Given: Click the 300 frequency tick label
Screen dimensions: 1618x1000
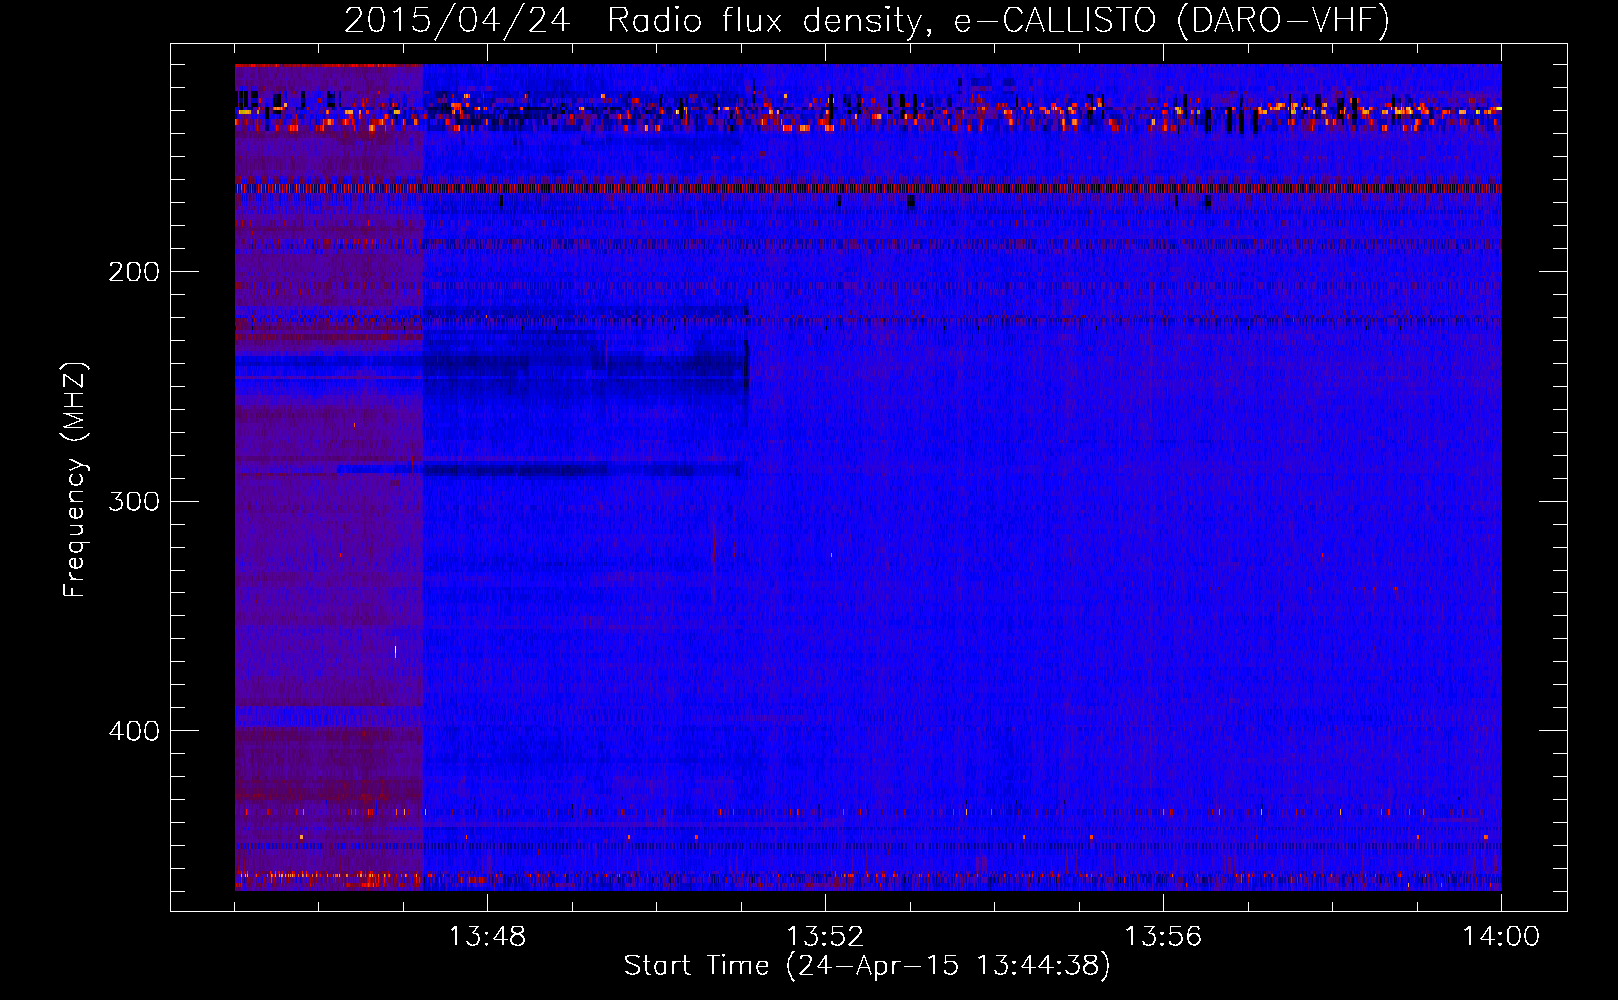Looking at the screenshot, I should [134, 501].
